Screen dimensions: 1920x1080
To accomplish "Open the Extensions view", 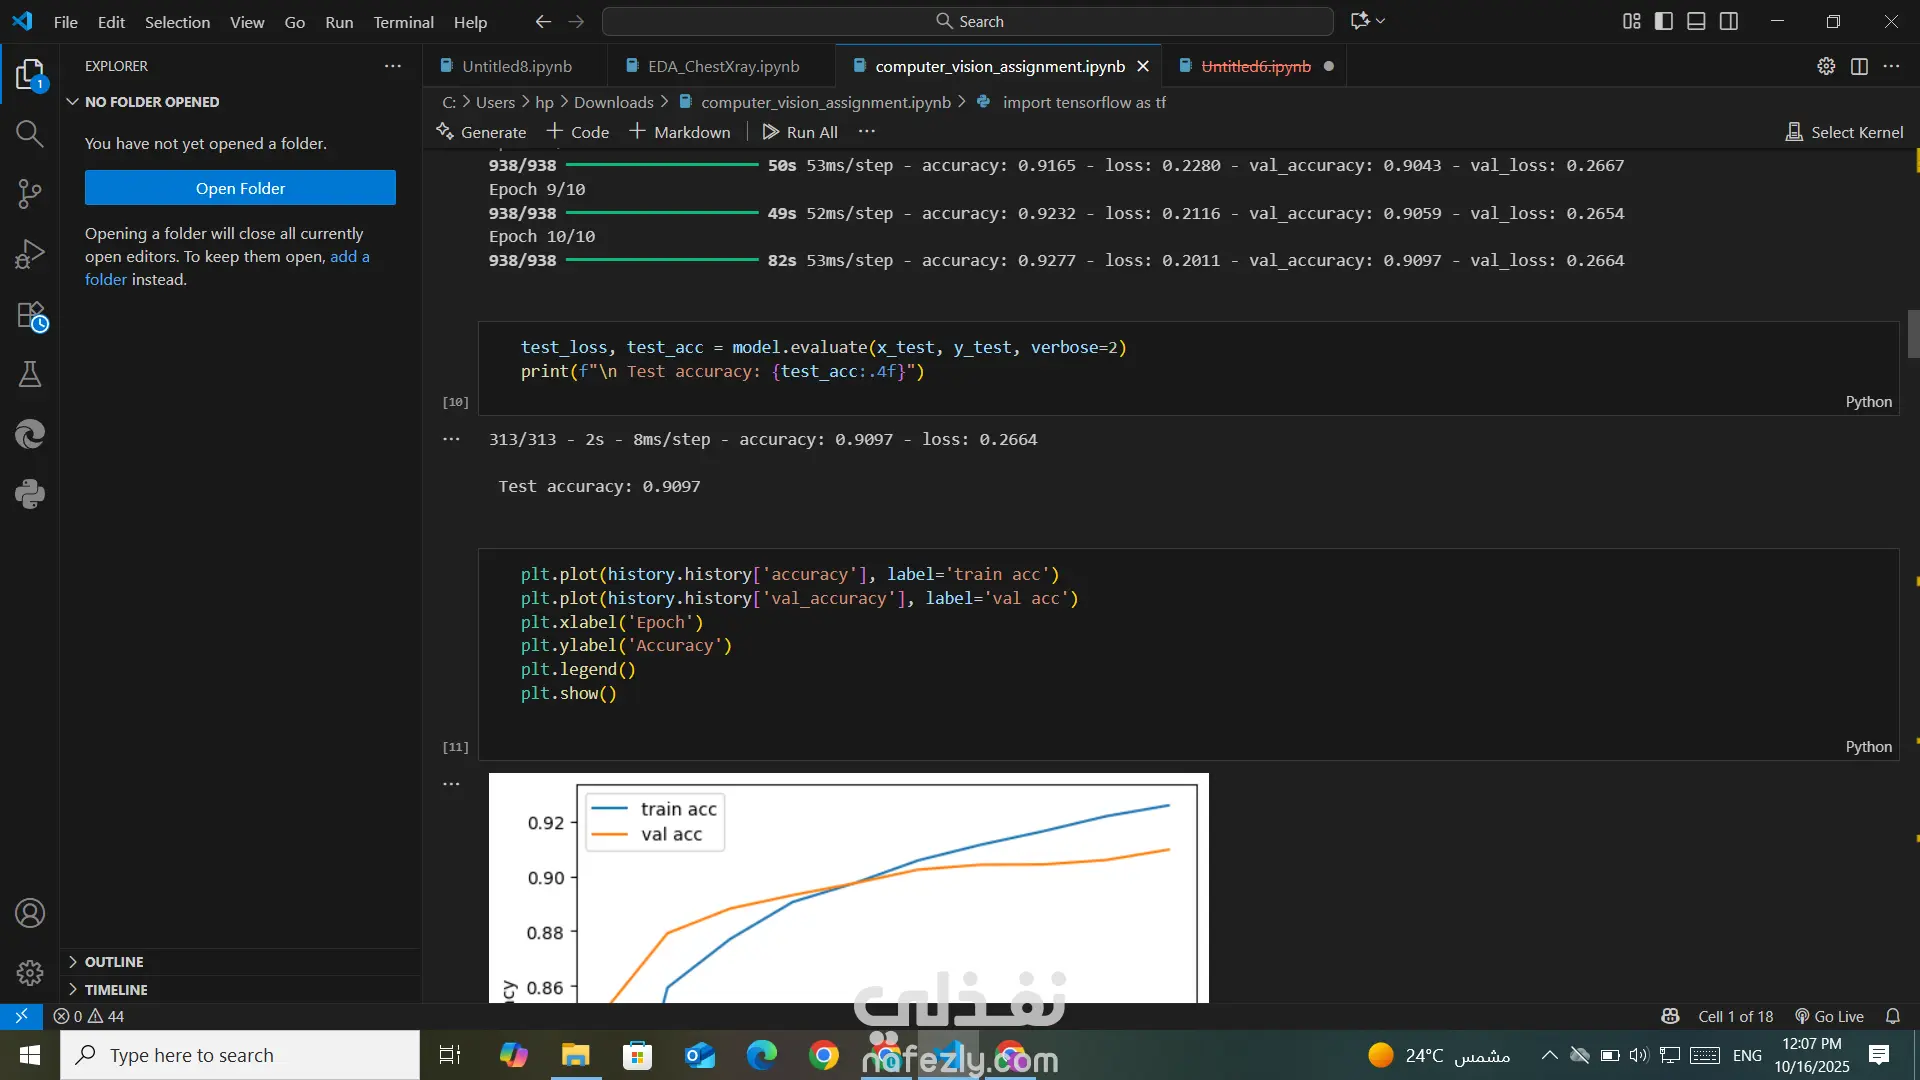I will [x=31, y=316].
